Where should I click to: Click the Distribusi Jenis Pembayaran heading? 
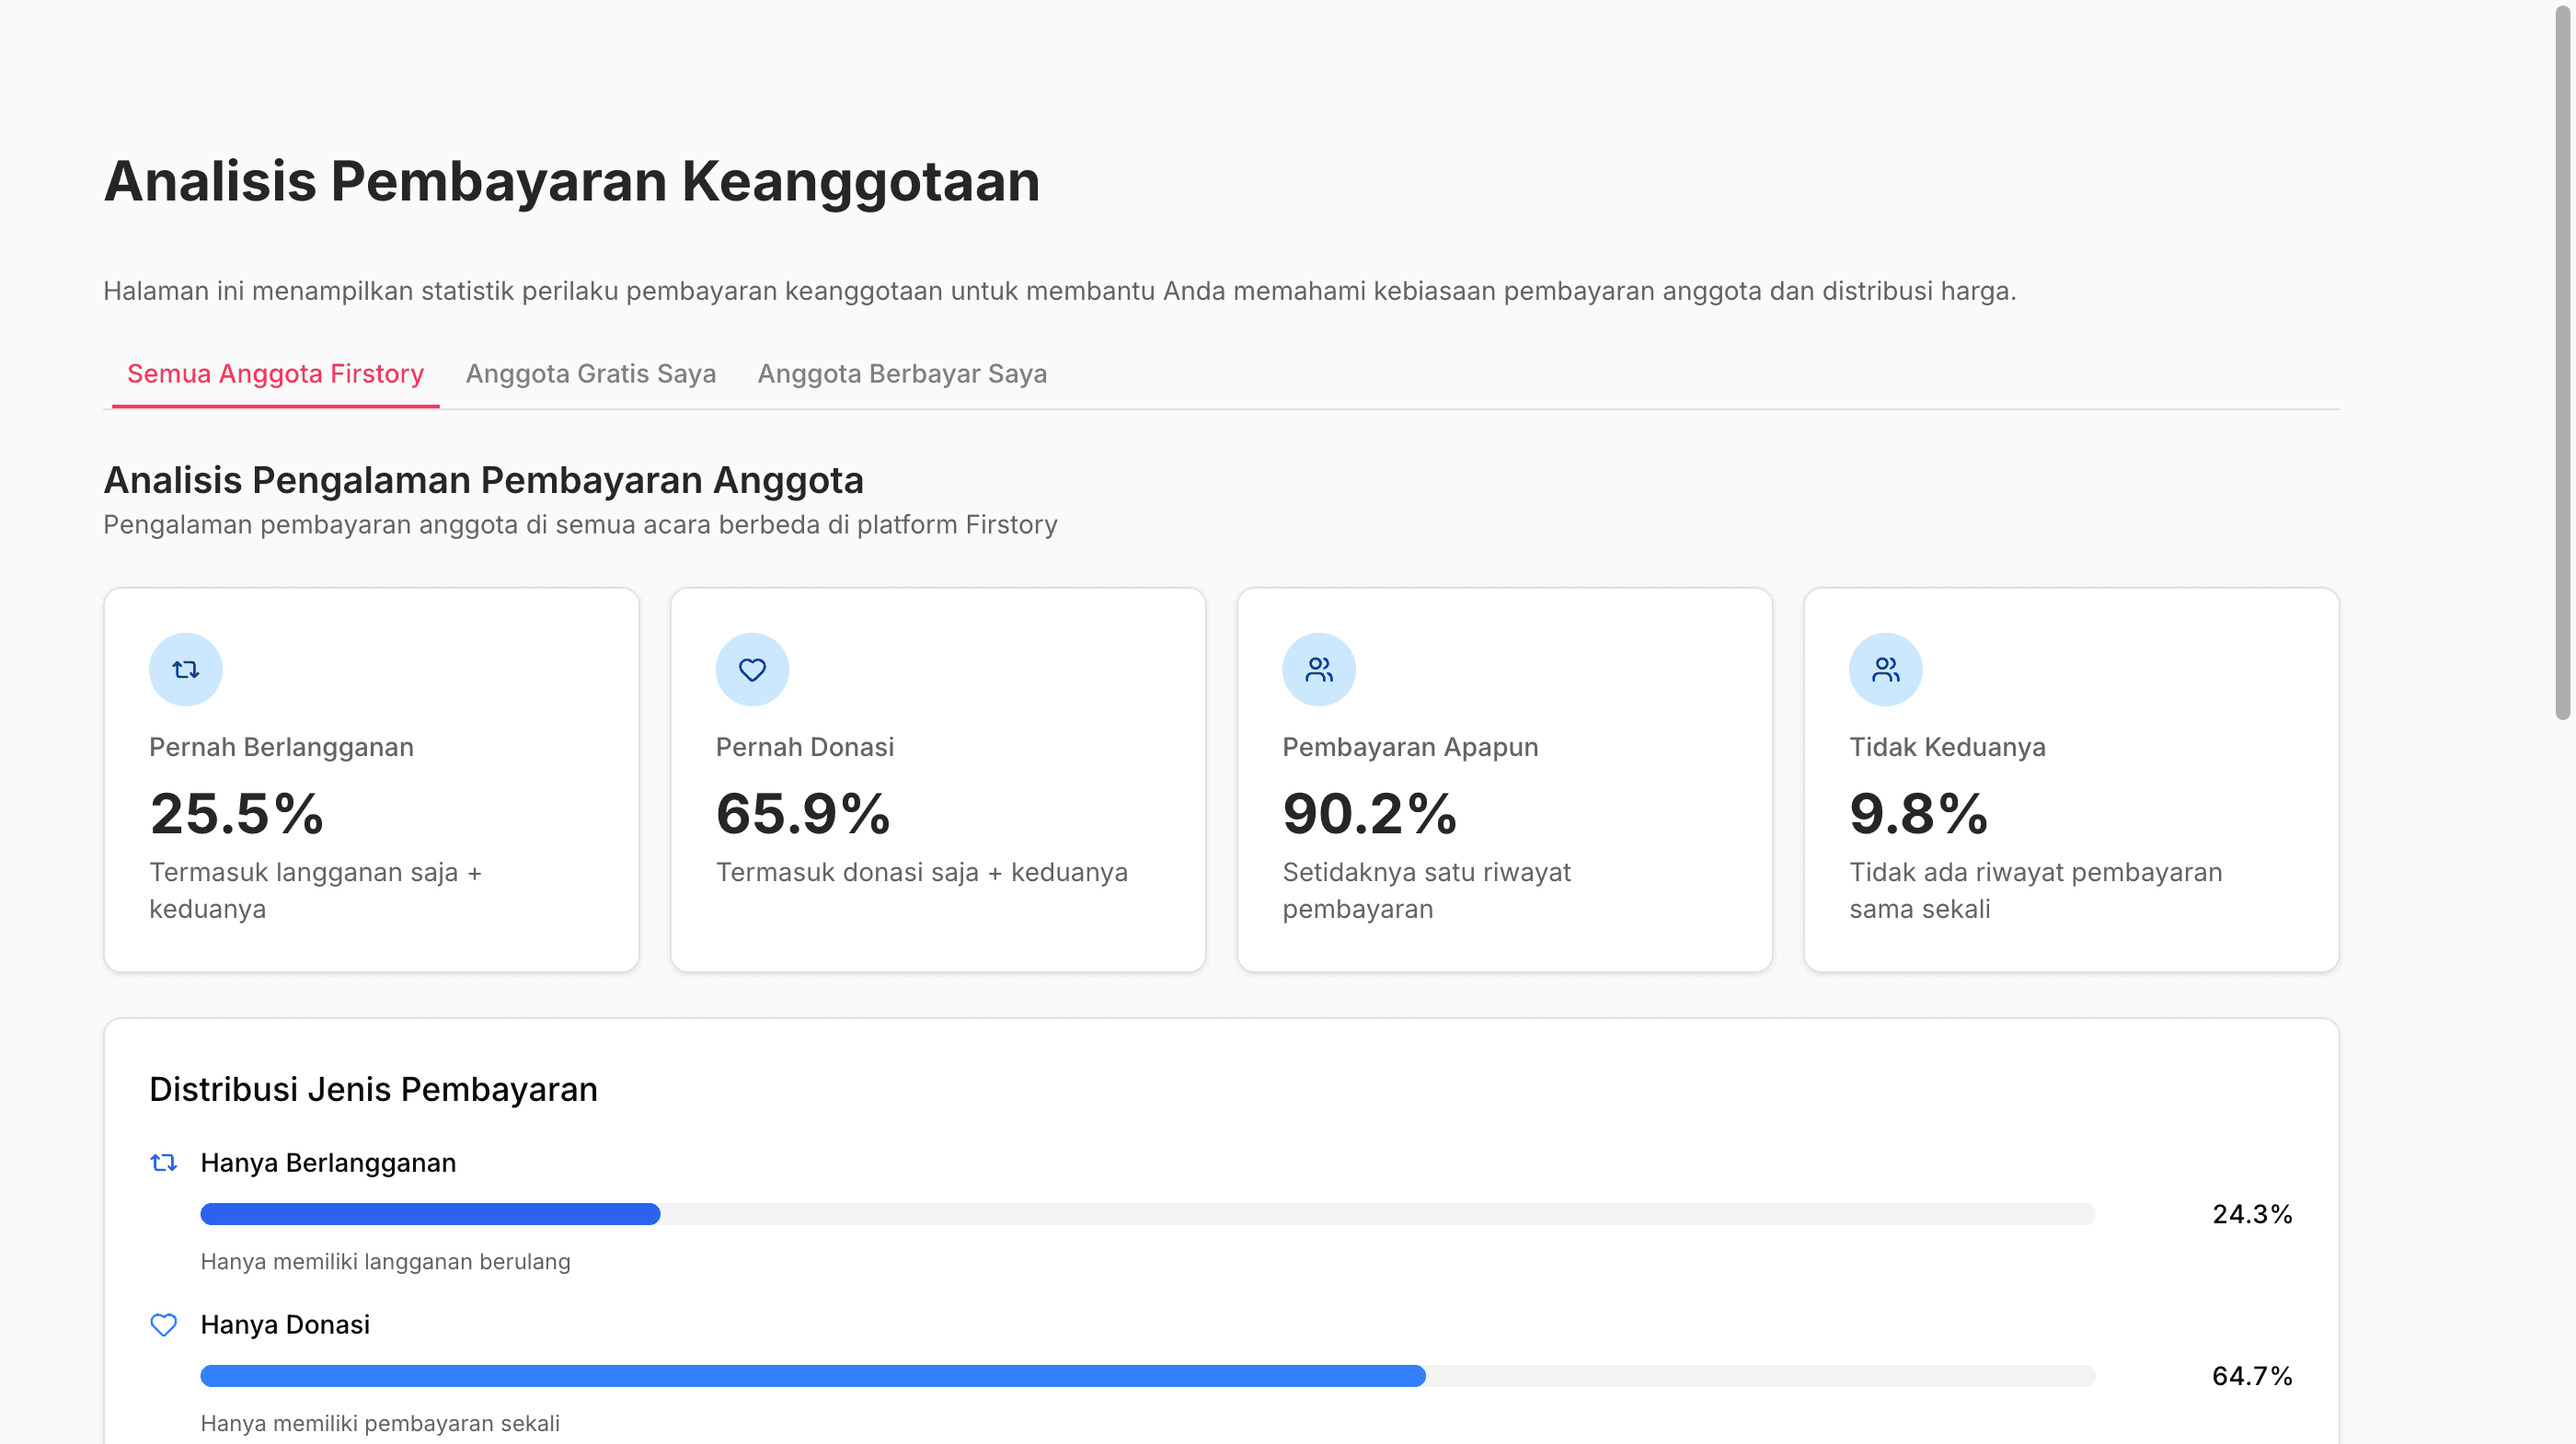(x=373, y=1089)
